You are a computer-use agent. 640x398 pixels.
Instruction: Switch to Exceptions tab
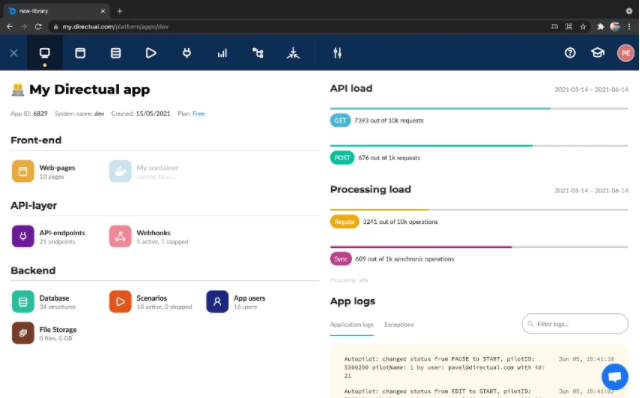click(399, 325)
